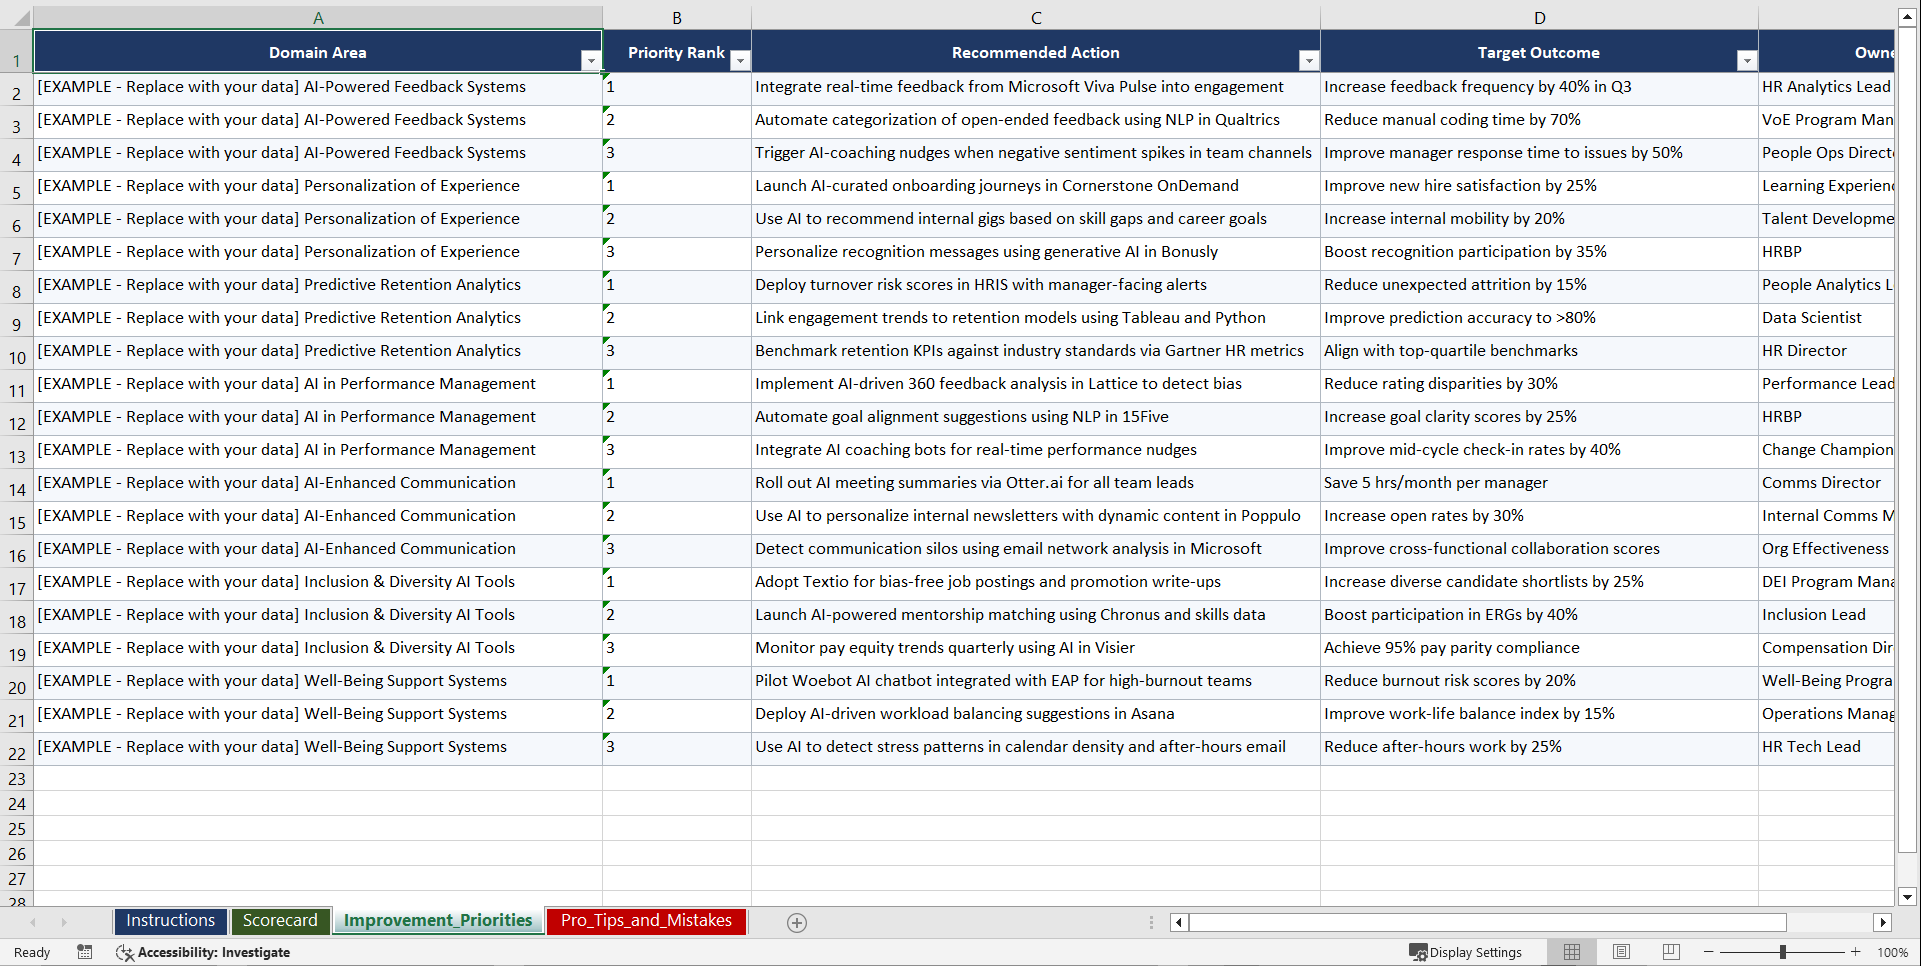This screenshot has height=966, width=1921.
Task: Click the Zoom In plus button
Action: pos(1856,952)
